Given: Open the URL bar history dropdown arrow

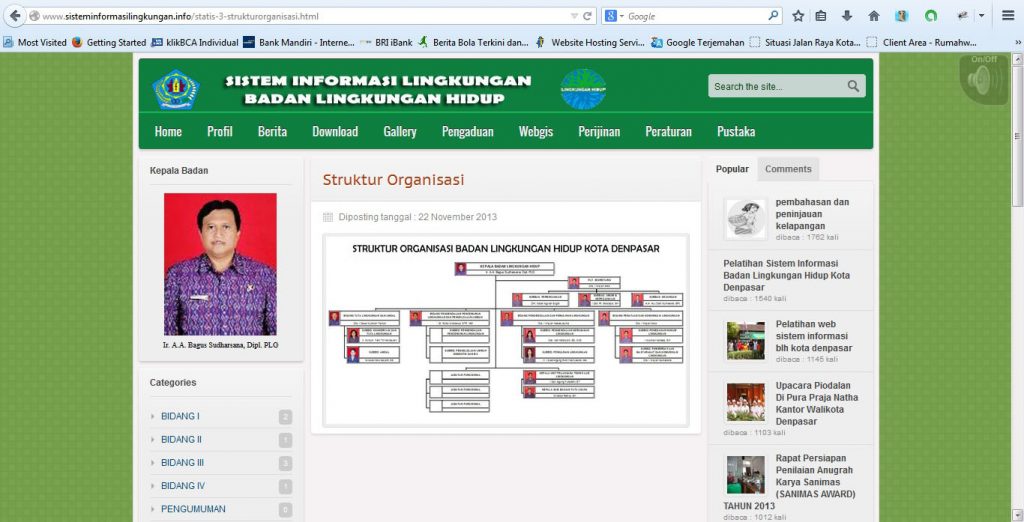Looking at the screenshot, I should click(573, 16).
